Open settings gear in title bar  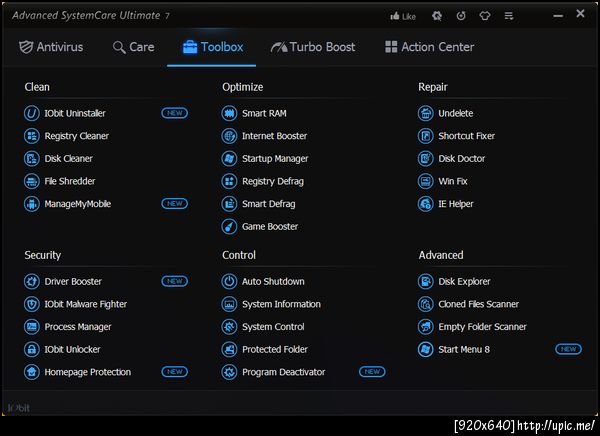point(437,16)
